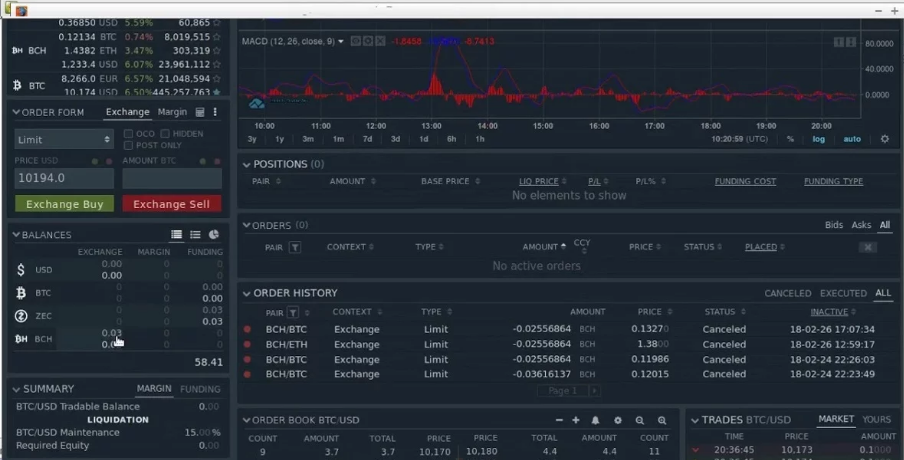Focus the AMOUNT BTC input field
Viewport: 904px width, 460px height.
click(x=172, y=178)
